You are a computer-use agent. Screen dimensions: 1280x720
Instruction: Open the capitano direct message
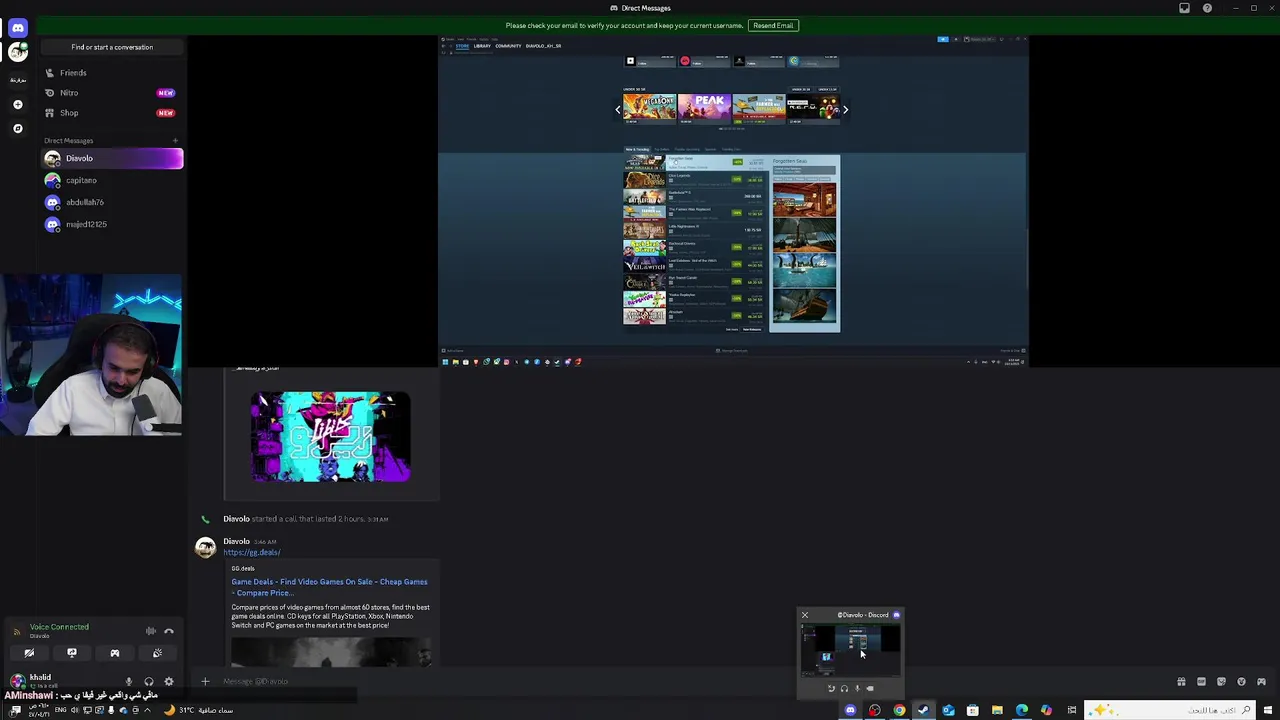point(113,180)
